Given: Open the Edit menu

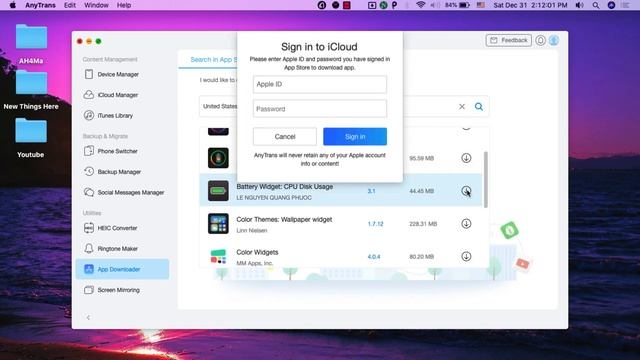Looking at the screenshot, I should coord(70,5).
